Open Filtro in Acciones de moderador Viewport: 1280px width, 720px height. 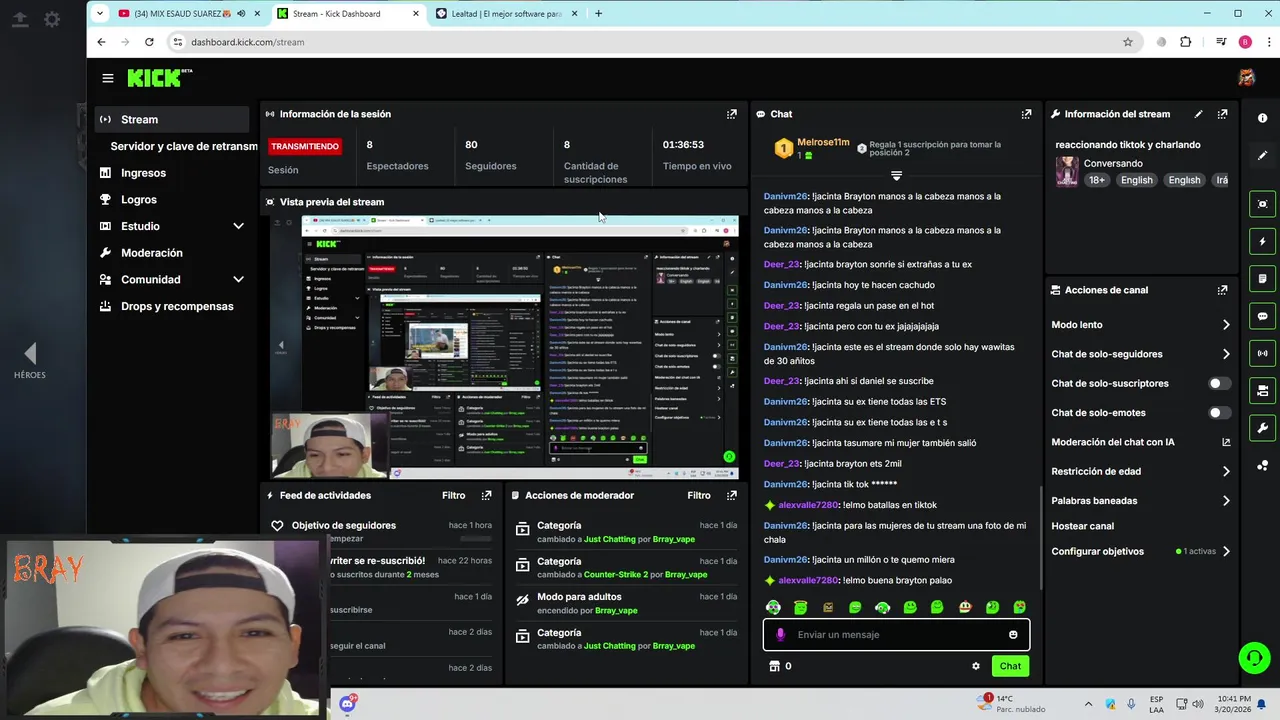tap(699, 495)
